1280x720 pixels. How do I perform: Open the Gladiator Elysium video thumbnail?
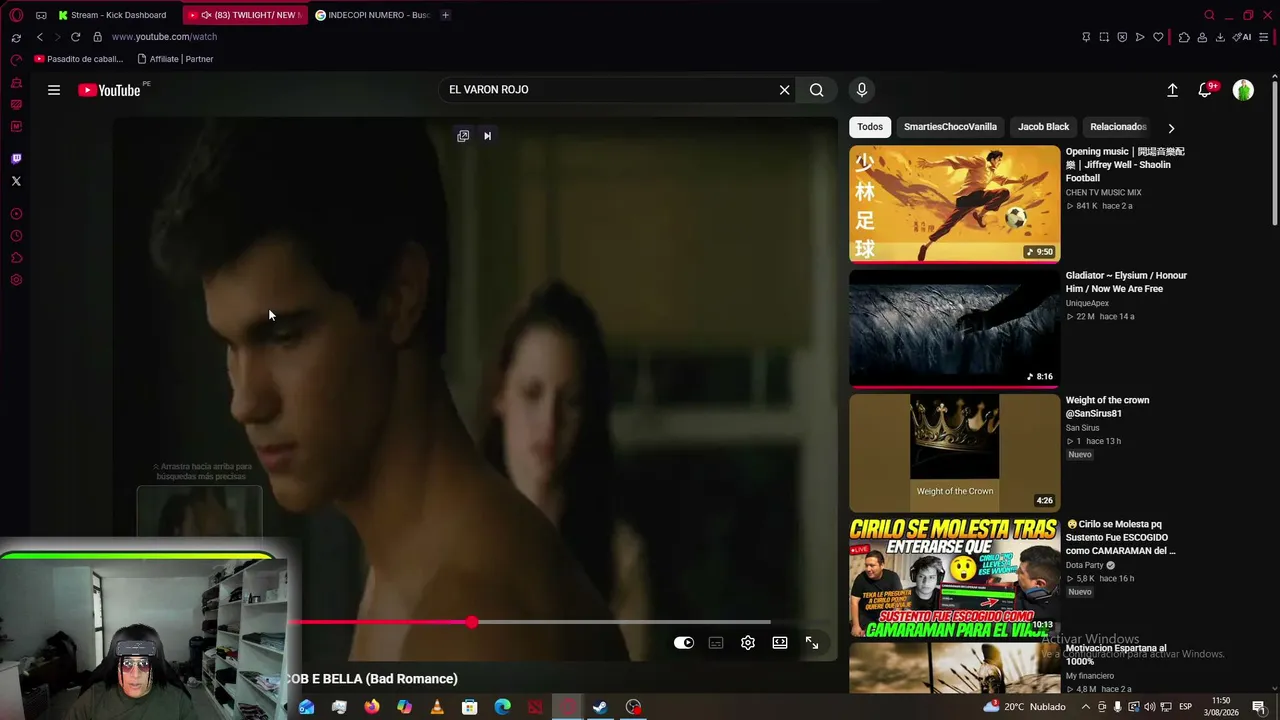click(x=954, y=328)
